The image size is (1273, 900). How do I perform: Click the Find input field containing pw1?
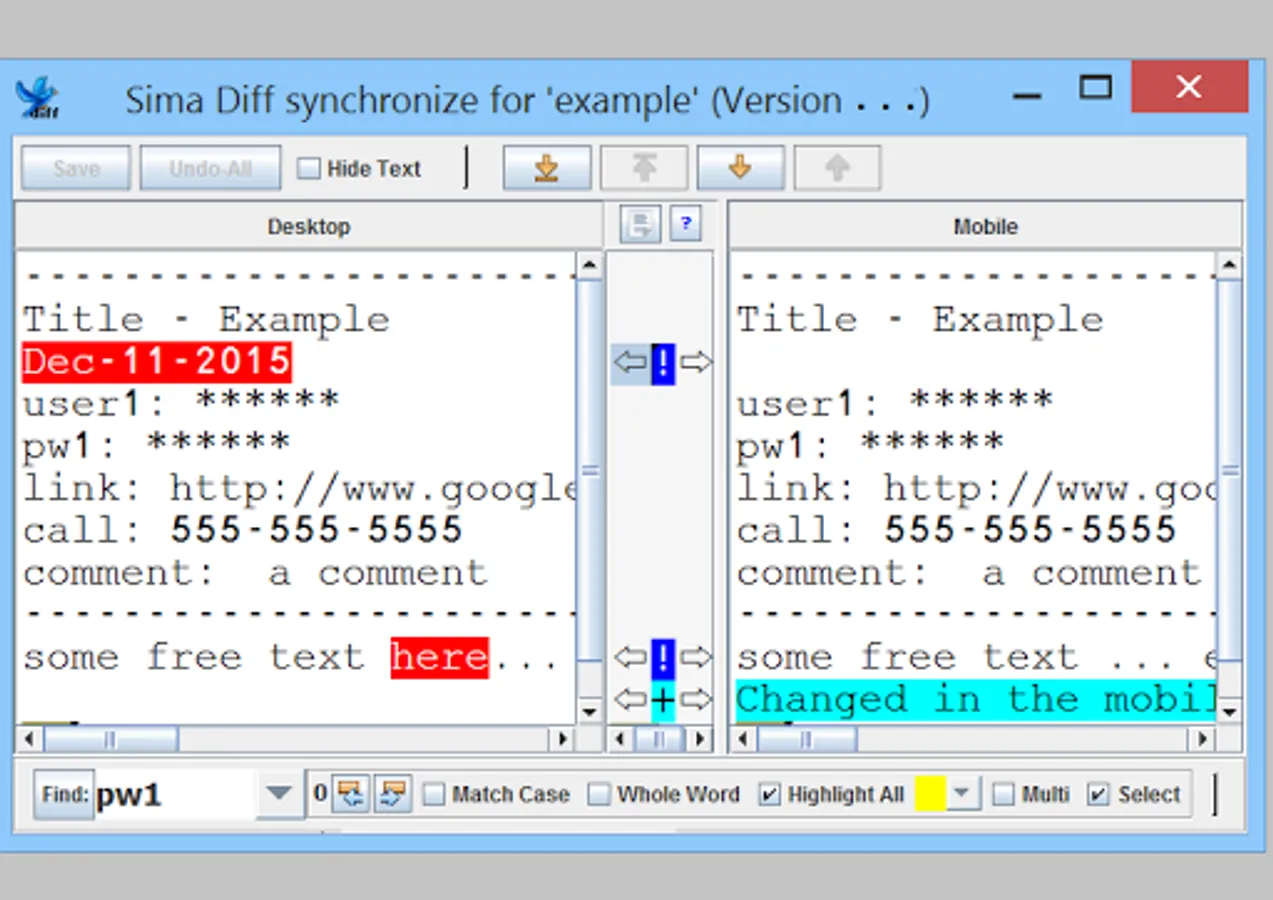coord(175,795)
